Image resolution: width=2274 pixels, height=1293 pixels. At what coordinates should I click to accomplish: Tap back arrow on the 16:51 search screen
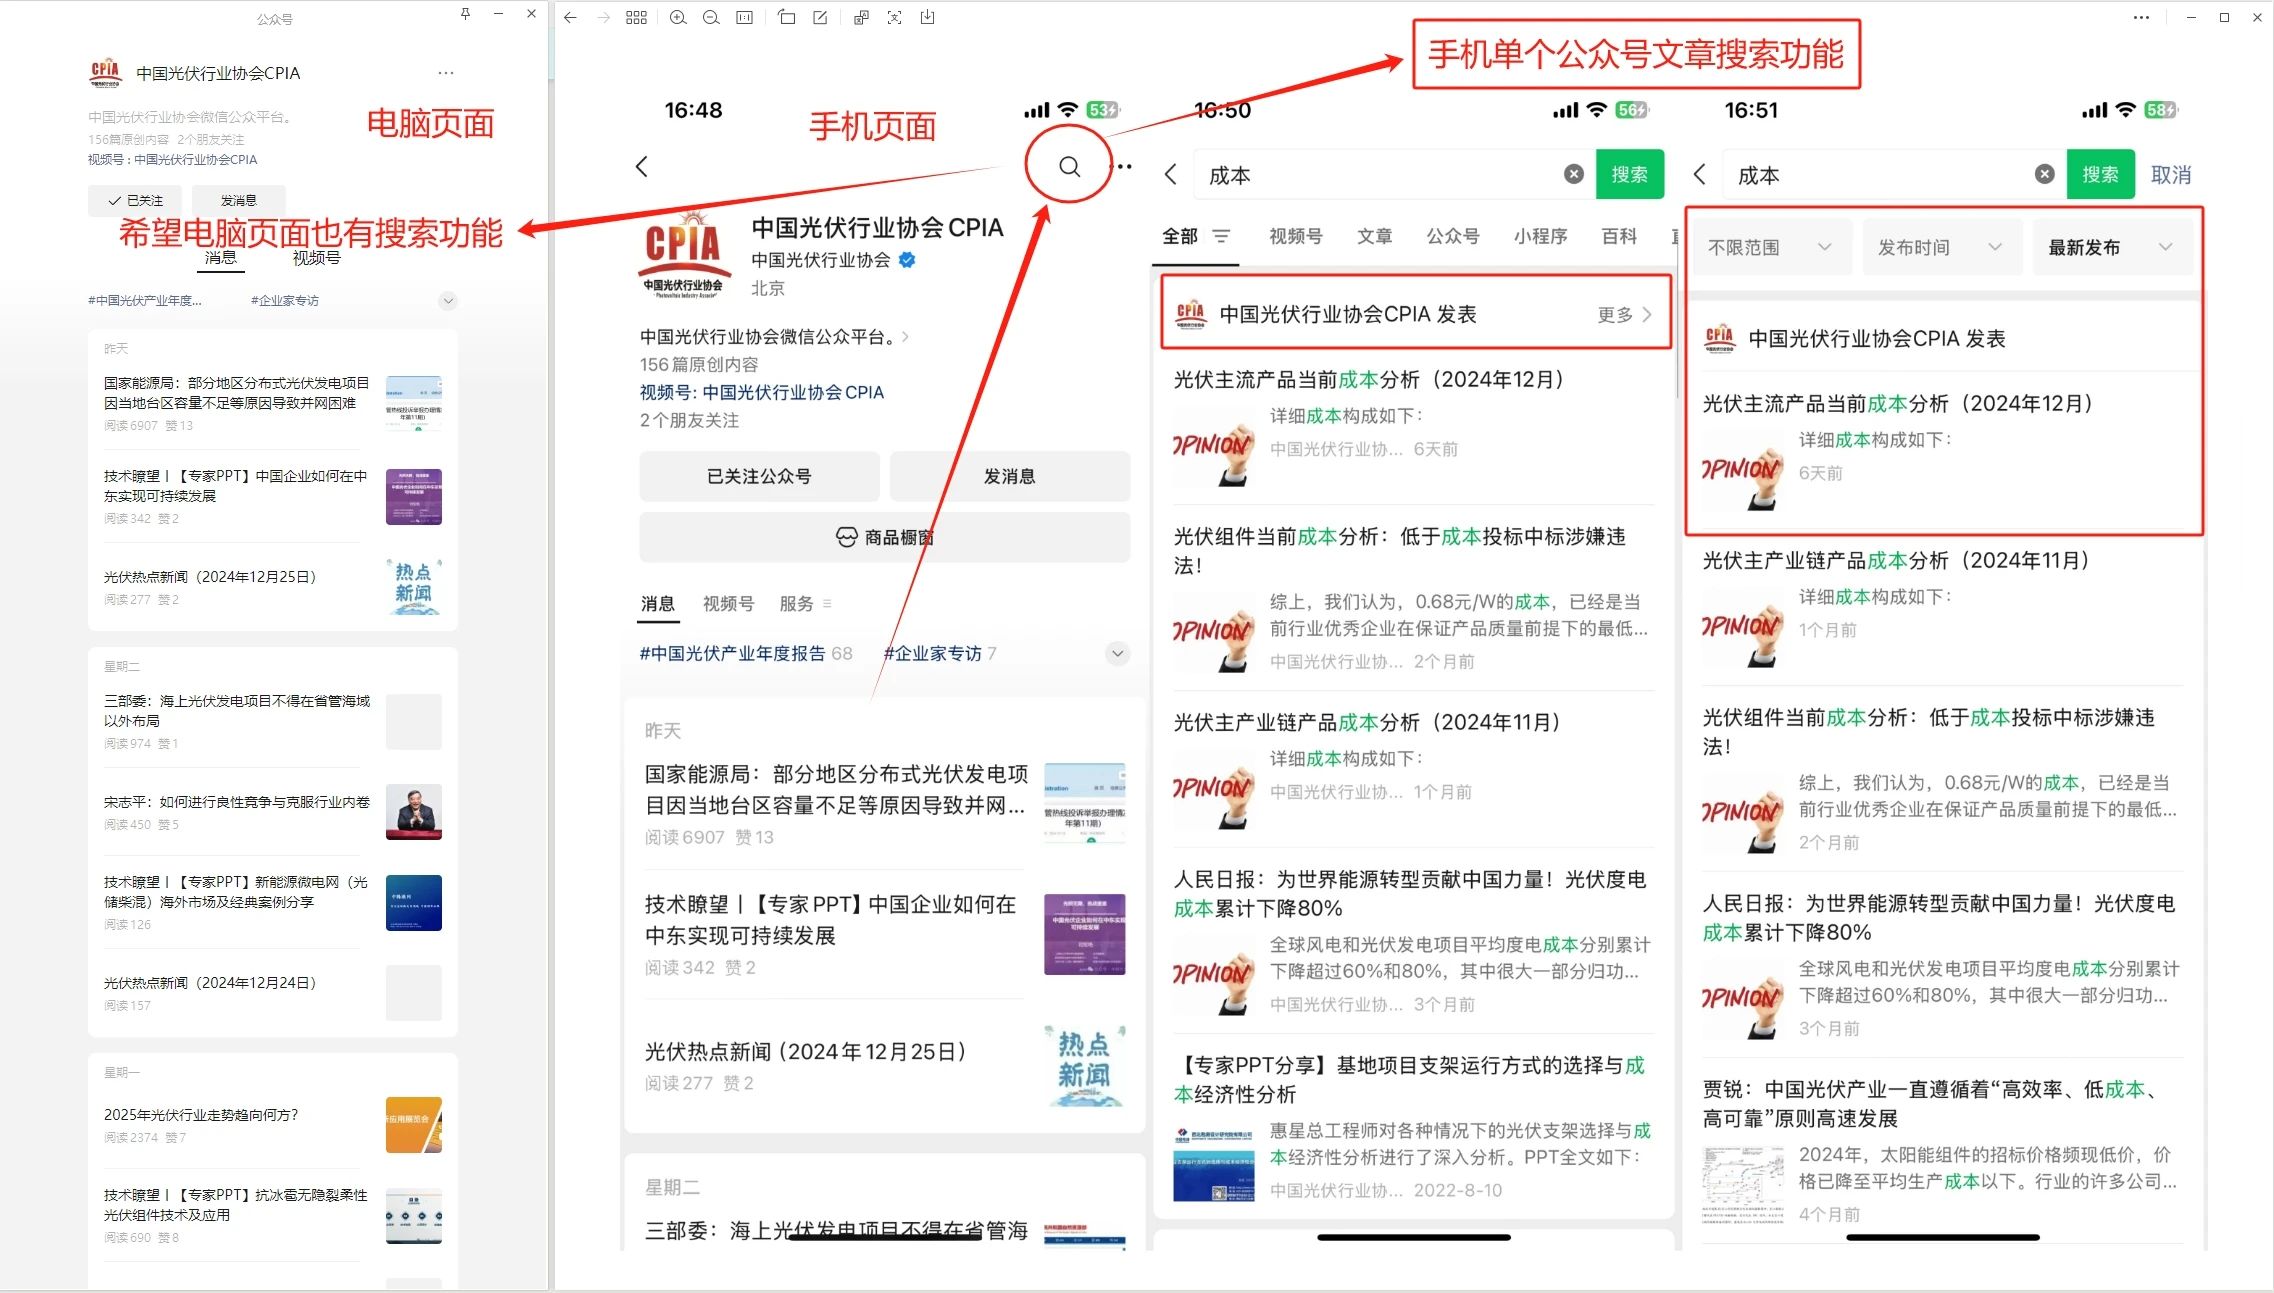tap(1700, 175)
